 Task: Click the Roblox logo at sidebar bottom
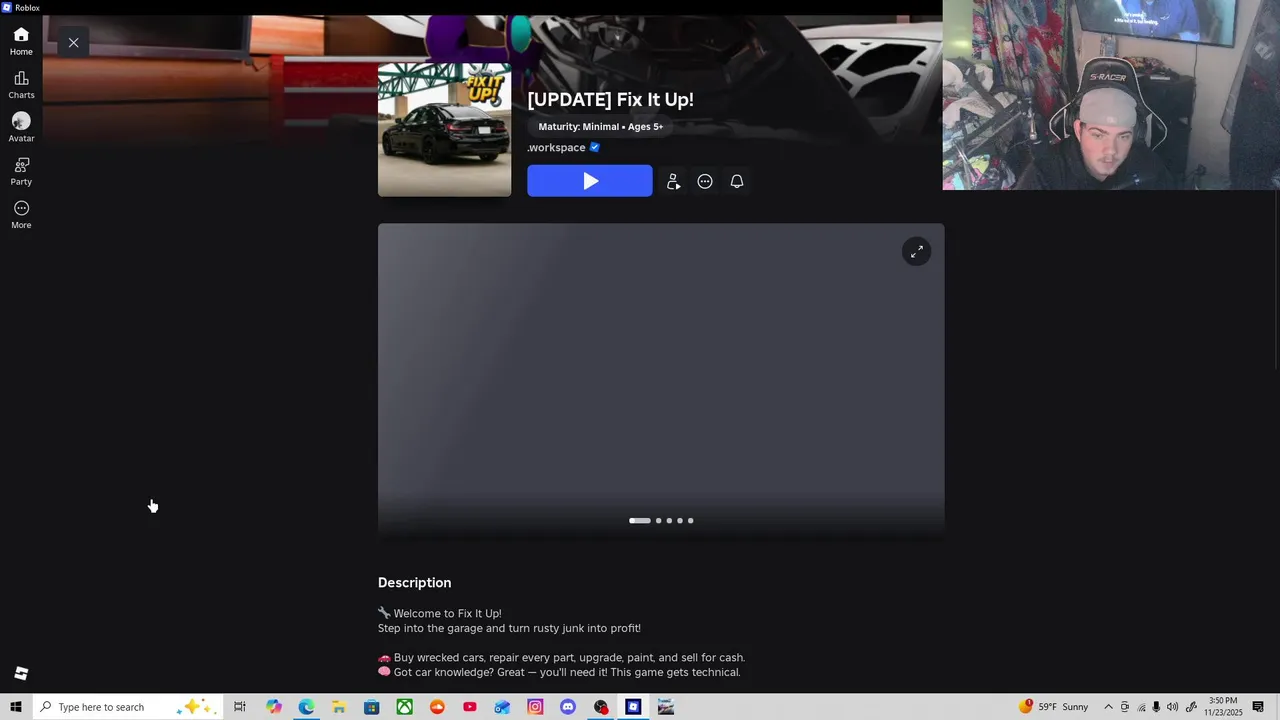[21, 673]
